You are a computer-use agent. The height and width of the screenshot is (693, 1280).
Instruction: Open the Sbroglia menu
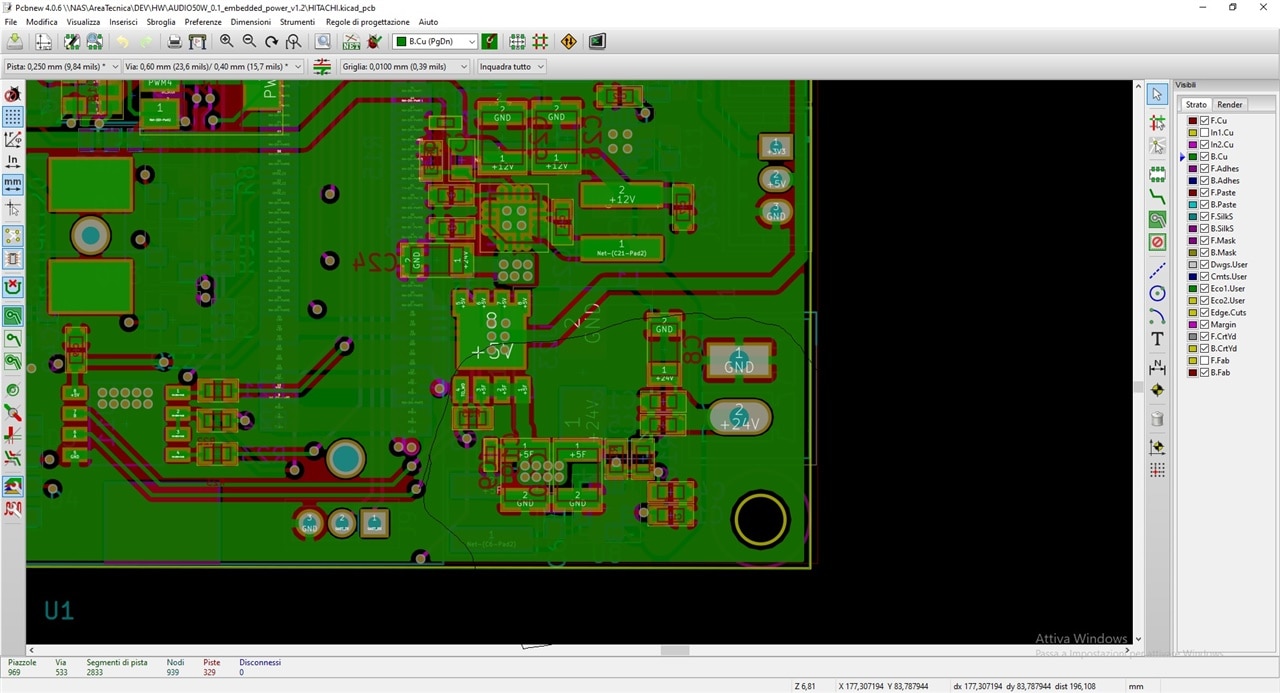[161, 22]
